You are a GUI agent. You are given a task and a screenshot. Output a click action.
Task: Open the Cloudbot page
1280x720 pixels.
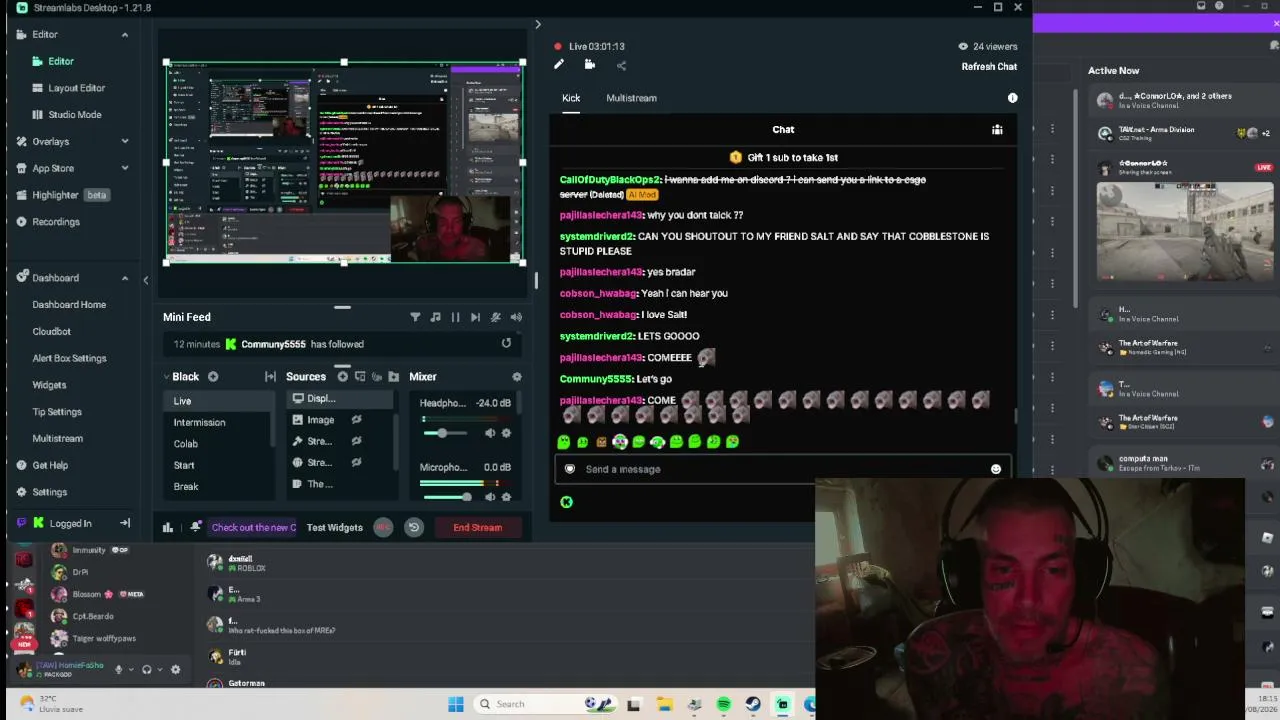[52, 332]
